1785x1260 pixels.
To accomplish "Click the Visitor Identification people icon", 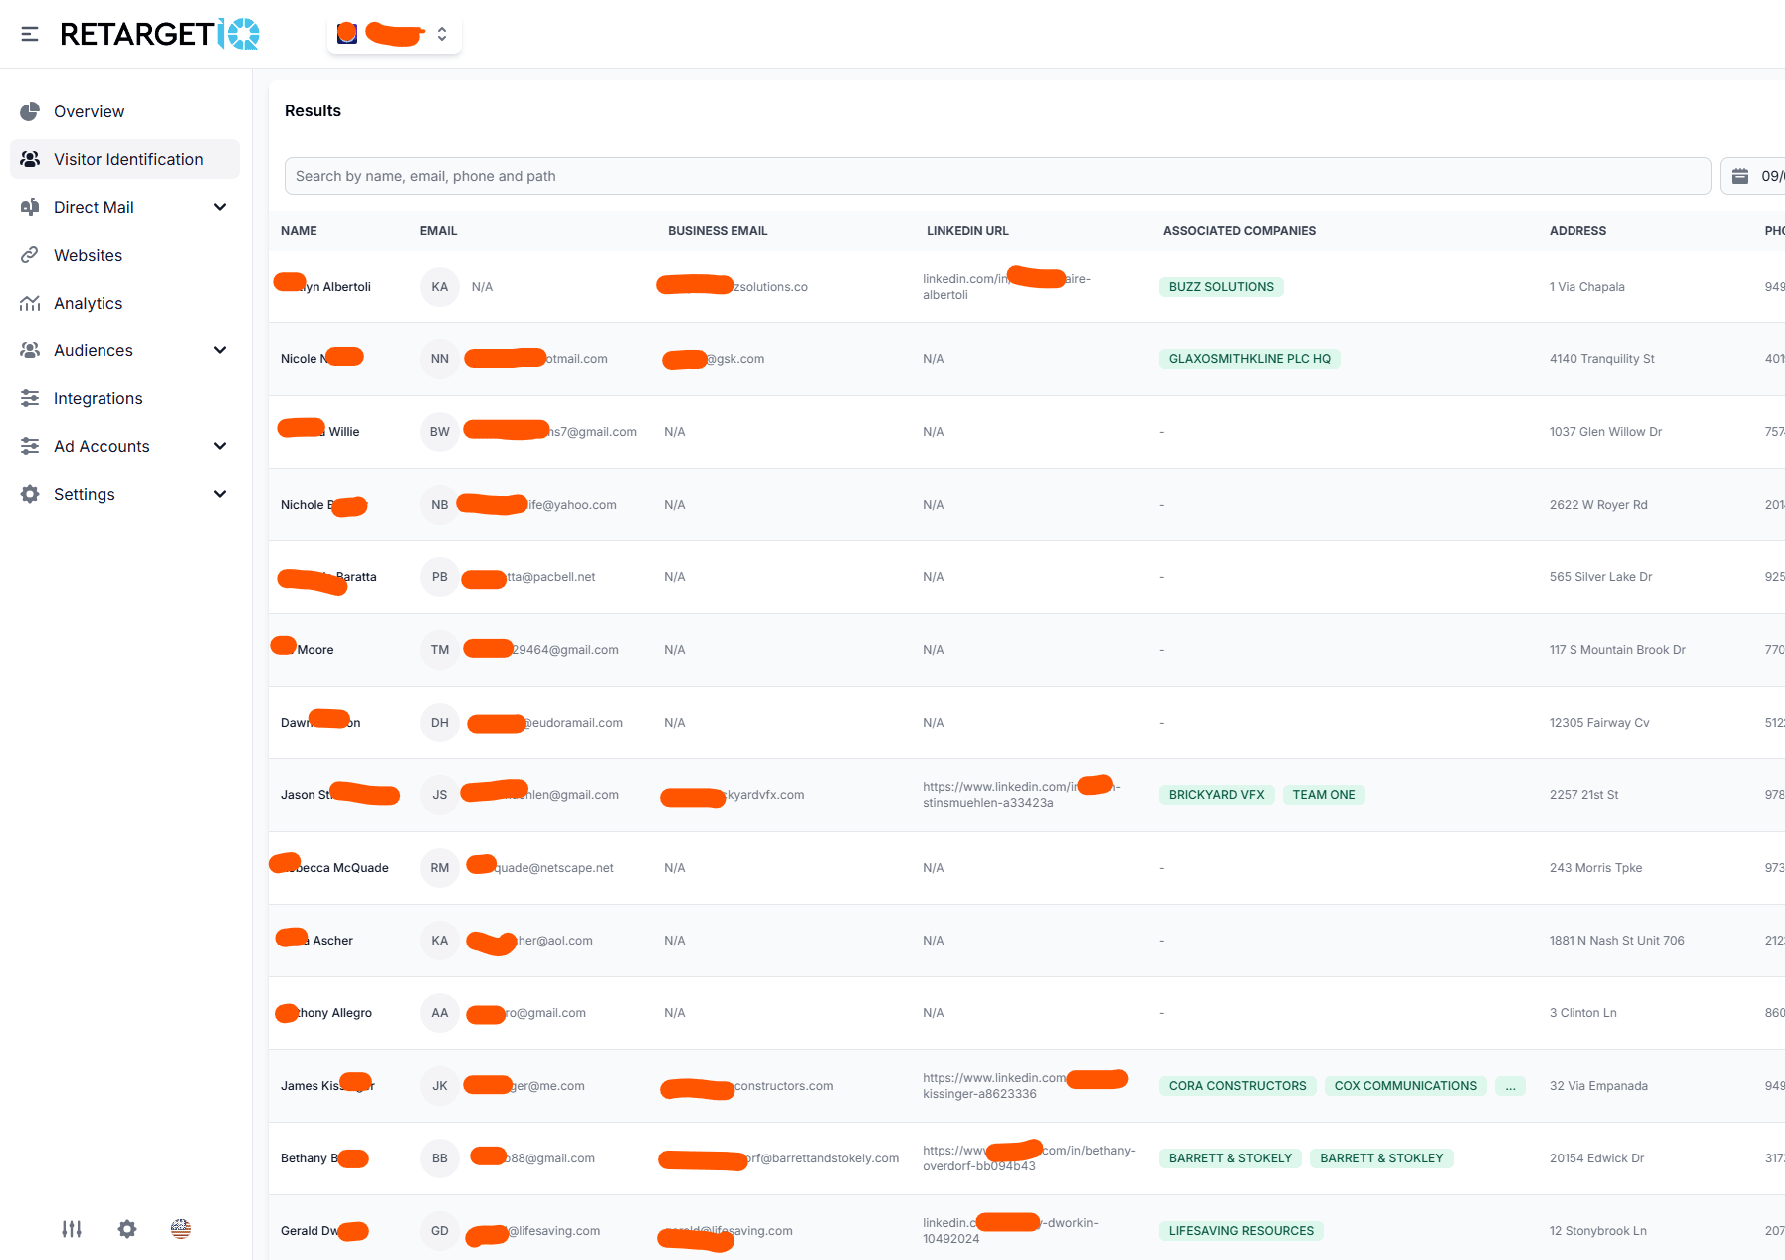I will click(x=30, y=159).
